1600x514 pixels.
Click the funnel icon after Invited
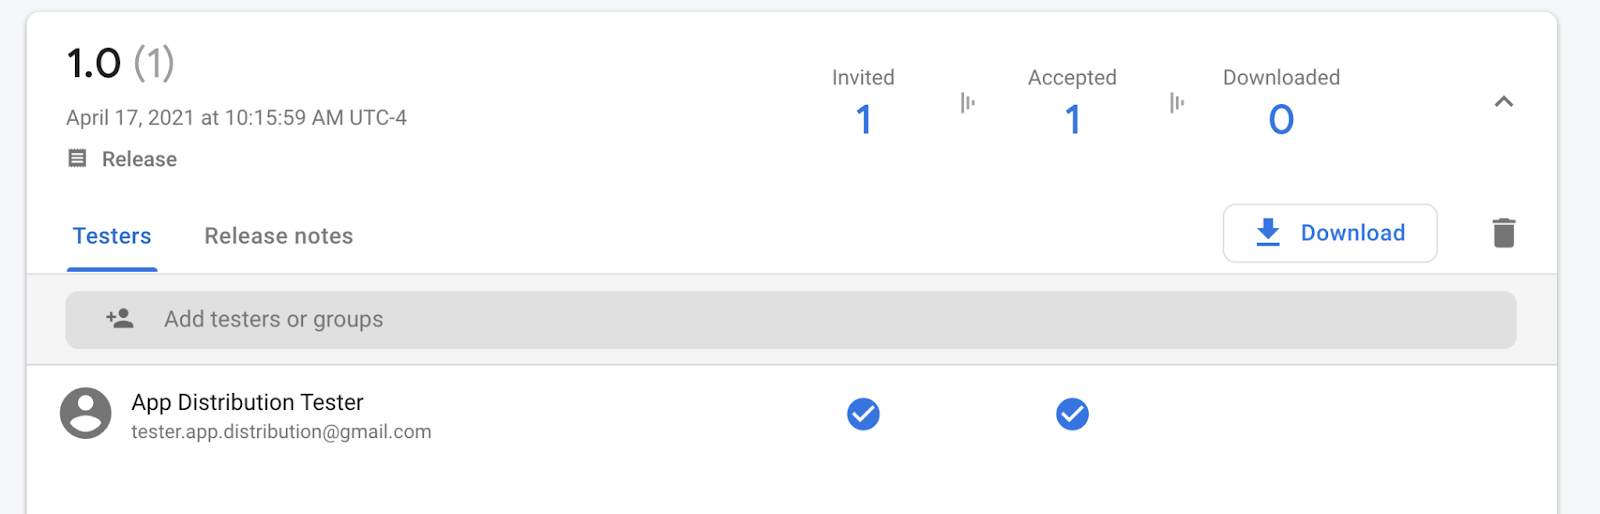[967, 102]
